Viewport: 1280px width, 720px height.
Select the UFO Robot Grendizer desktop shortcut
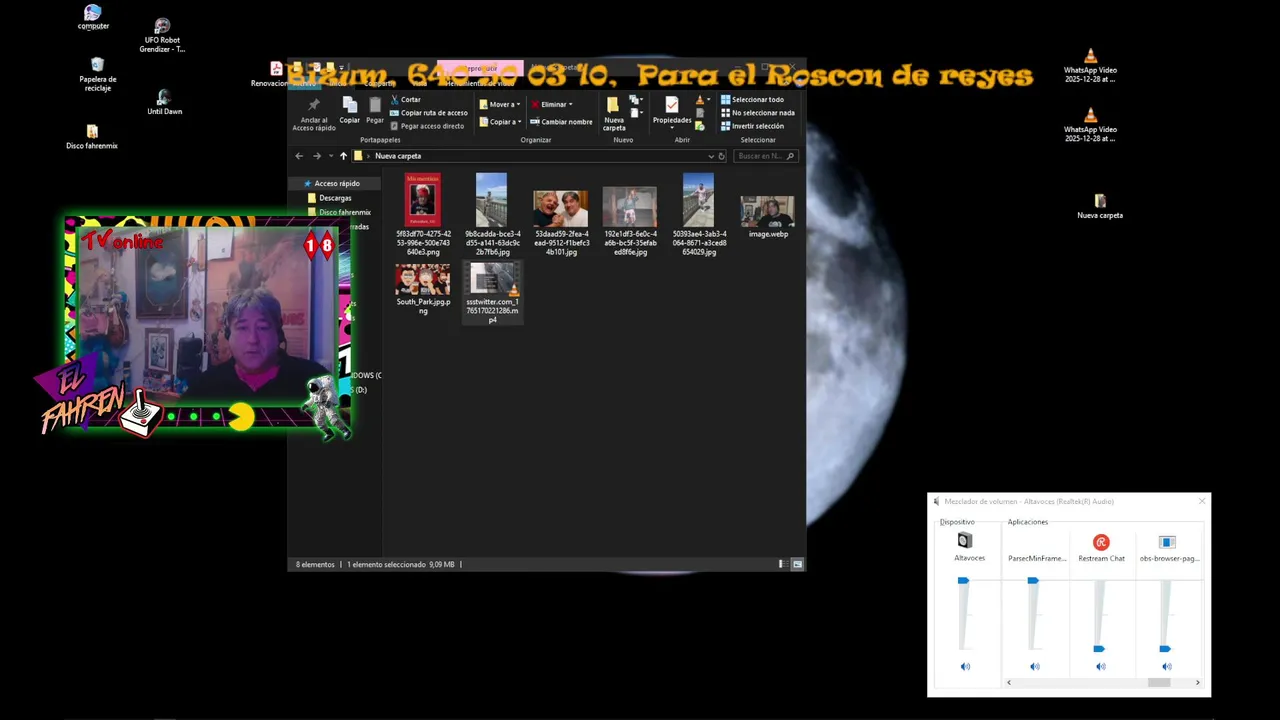162,35
